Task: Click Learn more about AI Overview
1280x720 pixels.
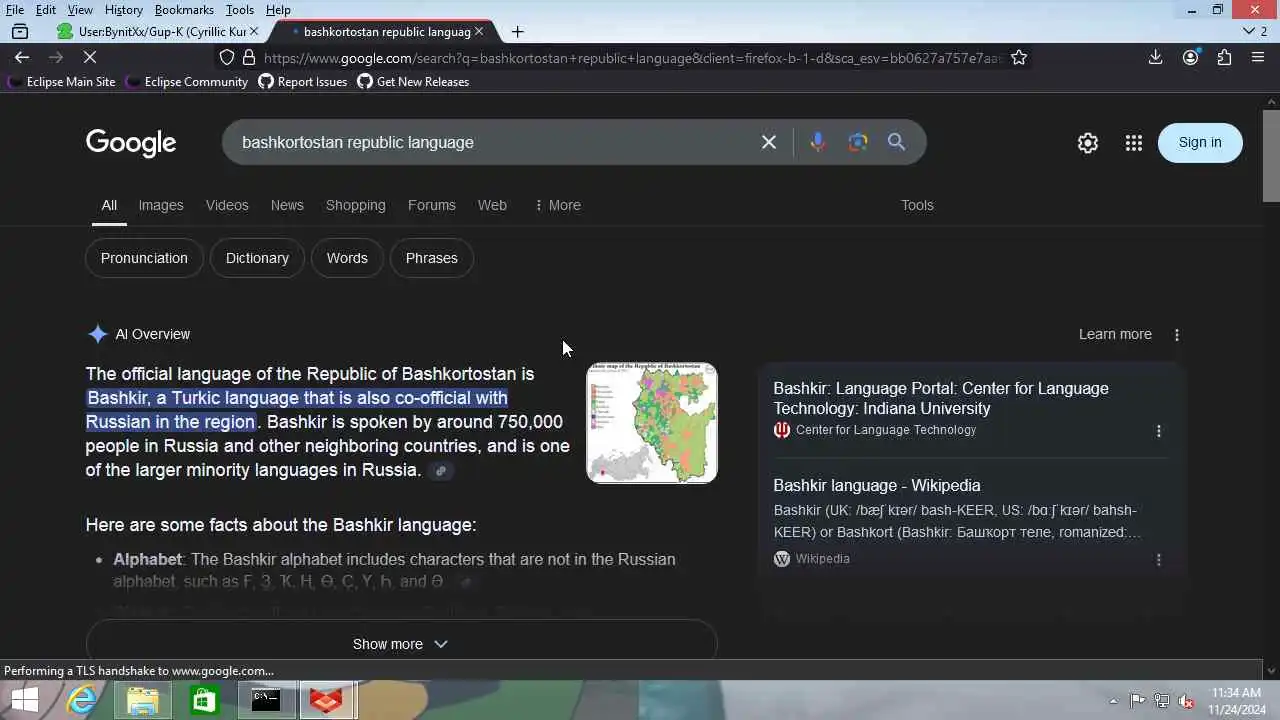Action: point(1115,334)
